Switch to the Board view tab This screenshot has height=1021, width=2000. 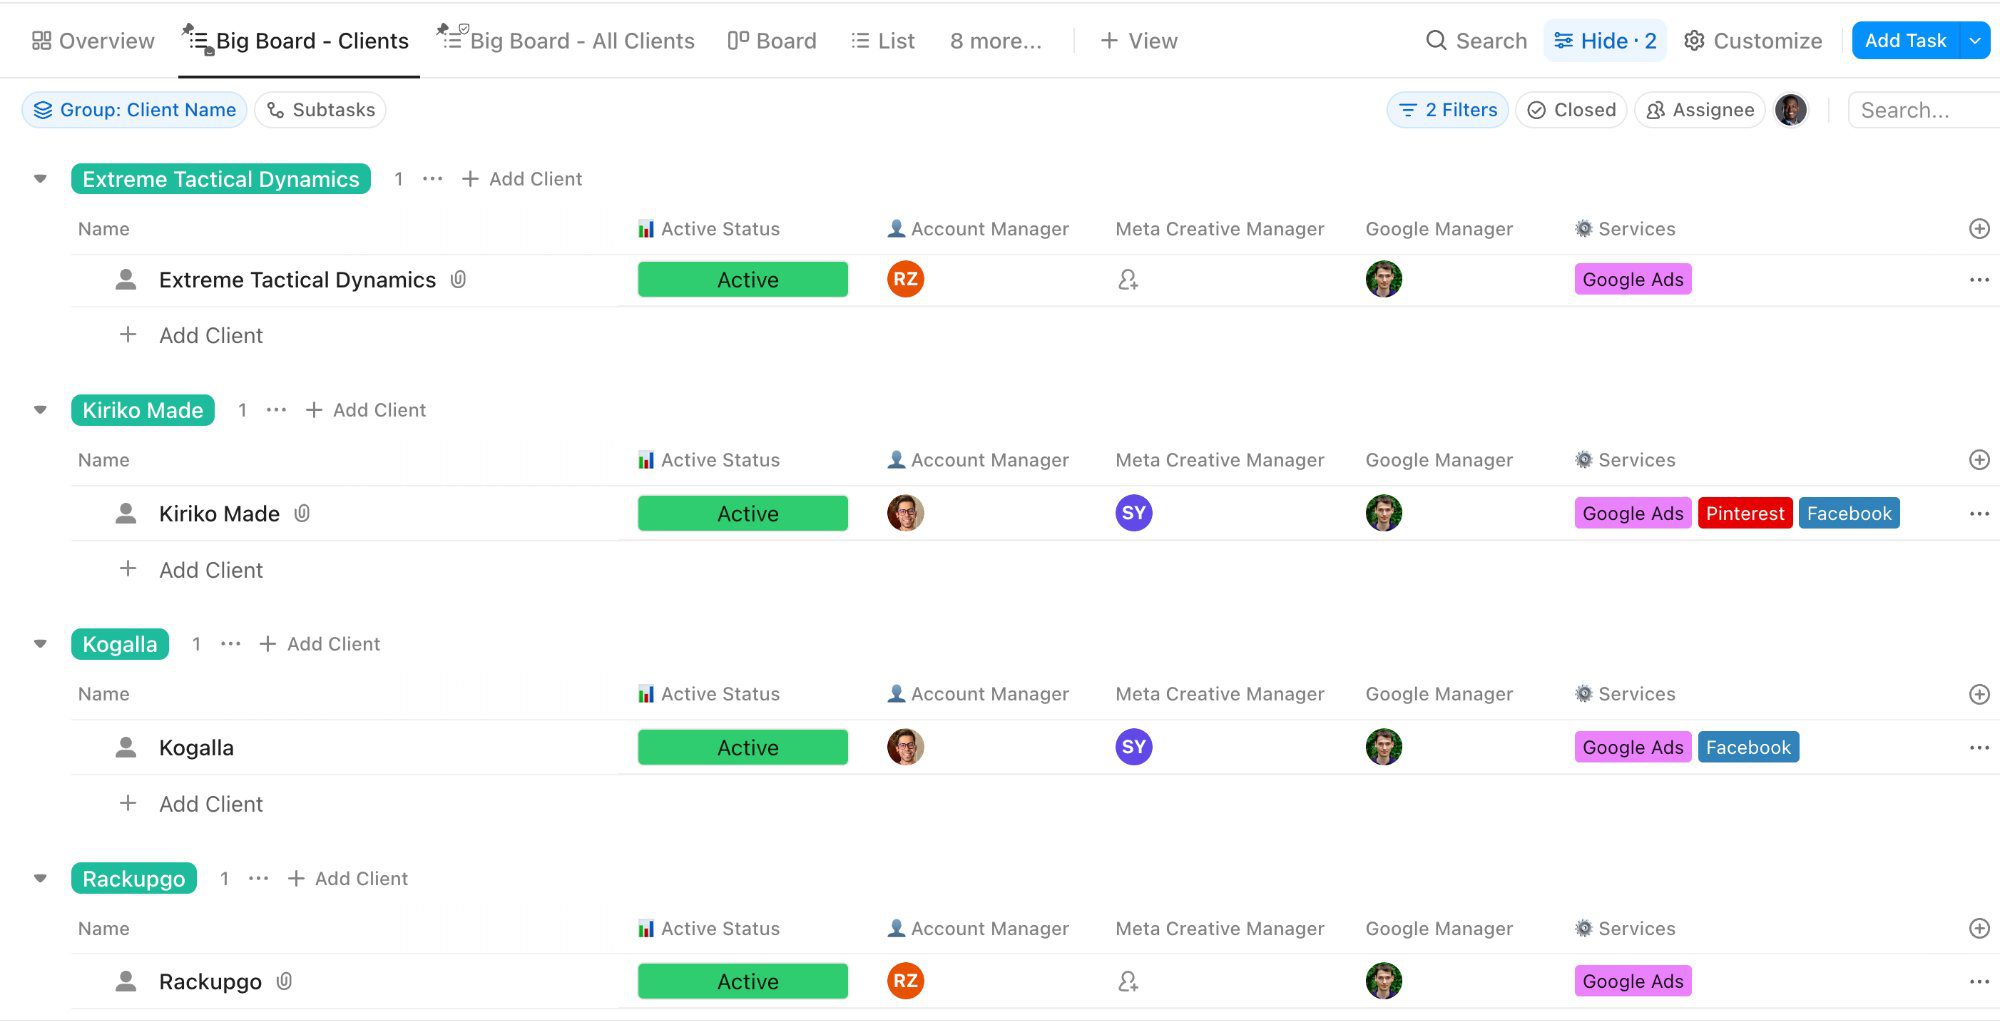[772, 40]
